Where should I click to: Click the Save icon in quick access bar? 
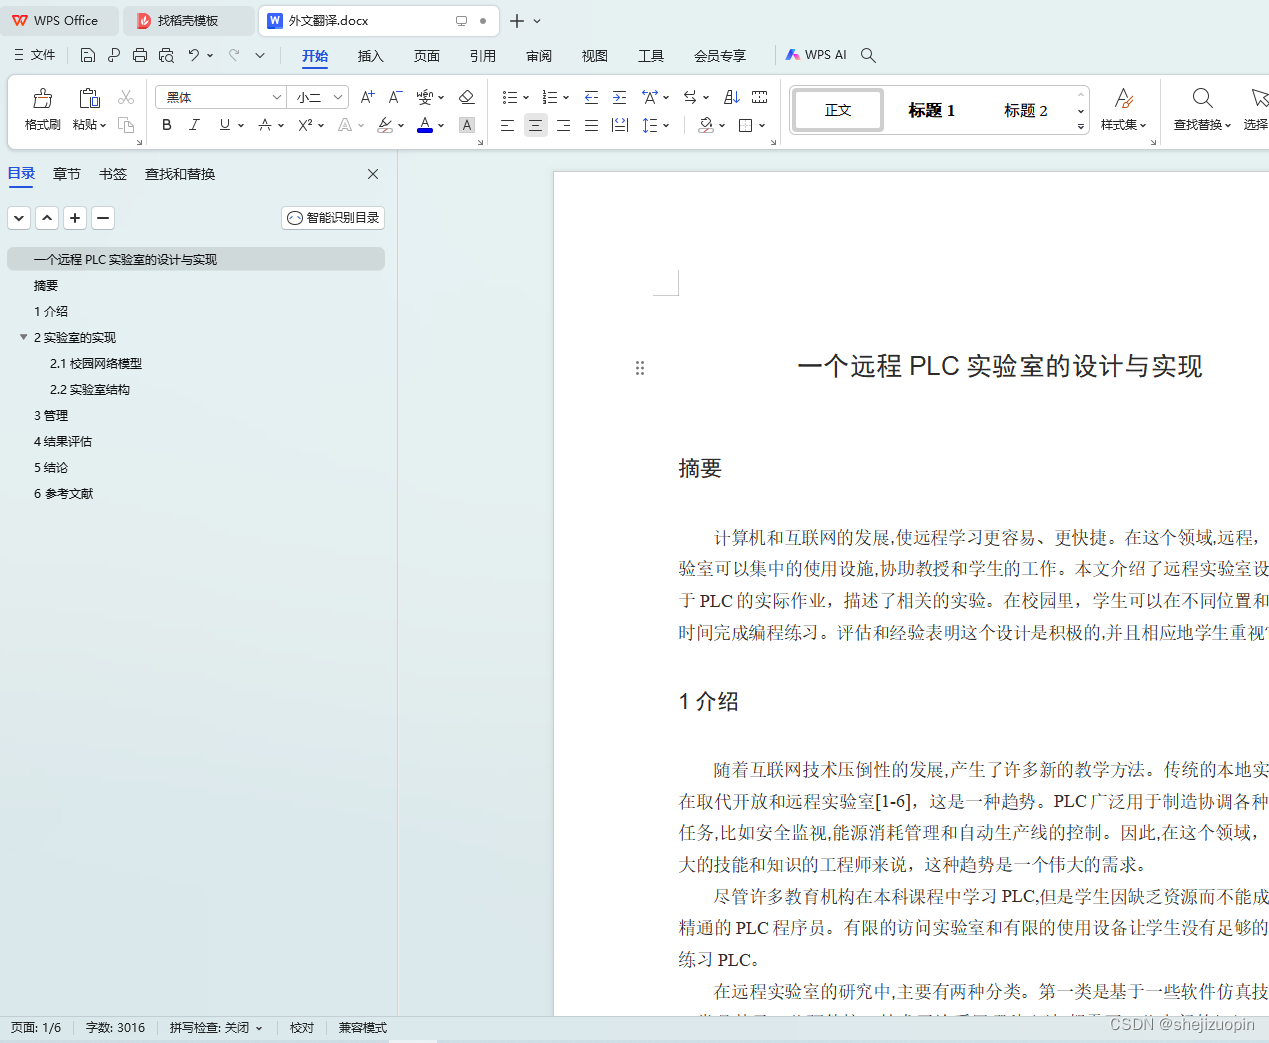click(88, 55)
